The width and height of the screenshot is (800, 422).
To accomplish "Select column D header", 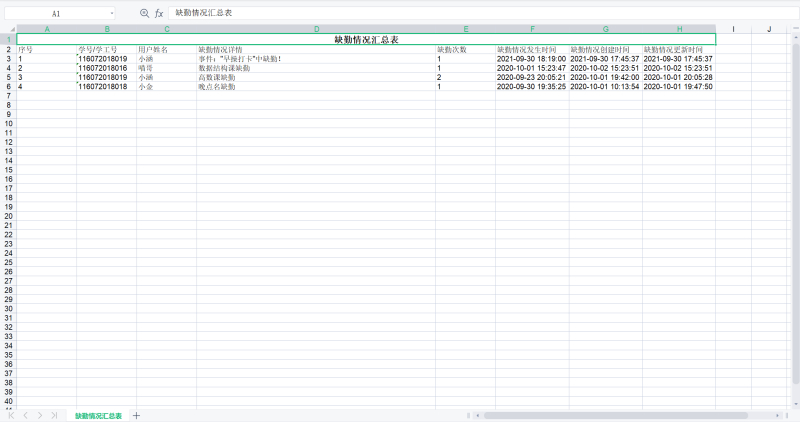I will click(x=316, y=29).
